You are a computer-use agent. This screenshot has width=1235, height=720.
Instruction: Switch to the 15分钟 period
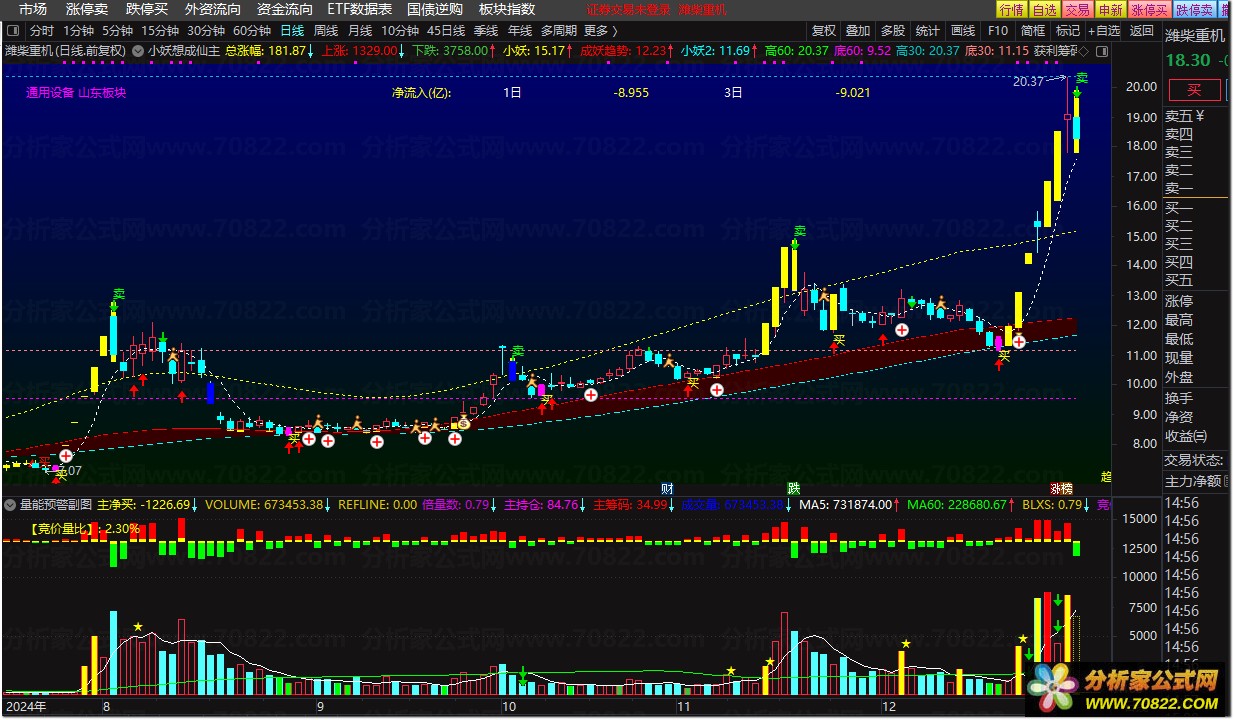[160, 30]
